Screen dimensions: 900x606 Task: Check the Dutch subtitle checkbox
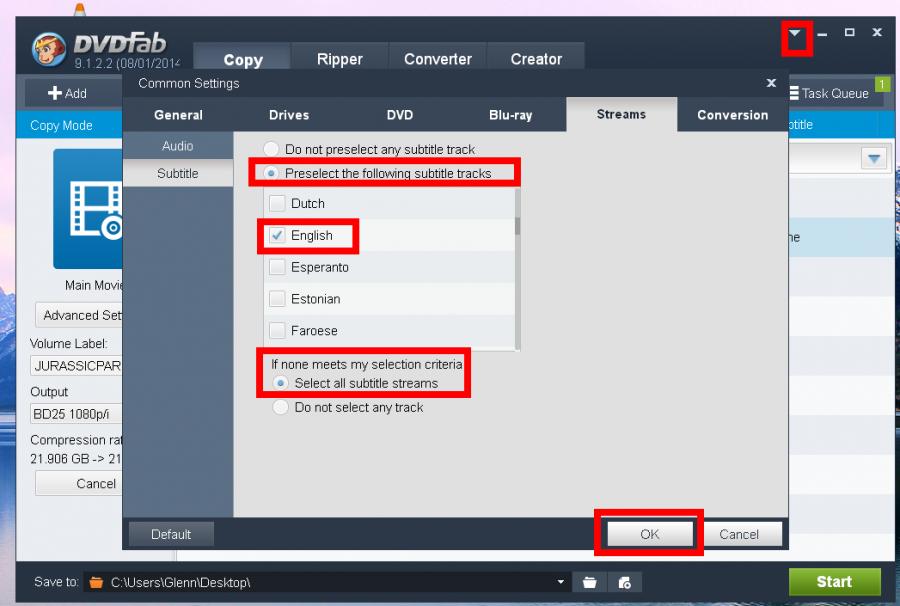click(x=277, y=203)
